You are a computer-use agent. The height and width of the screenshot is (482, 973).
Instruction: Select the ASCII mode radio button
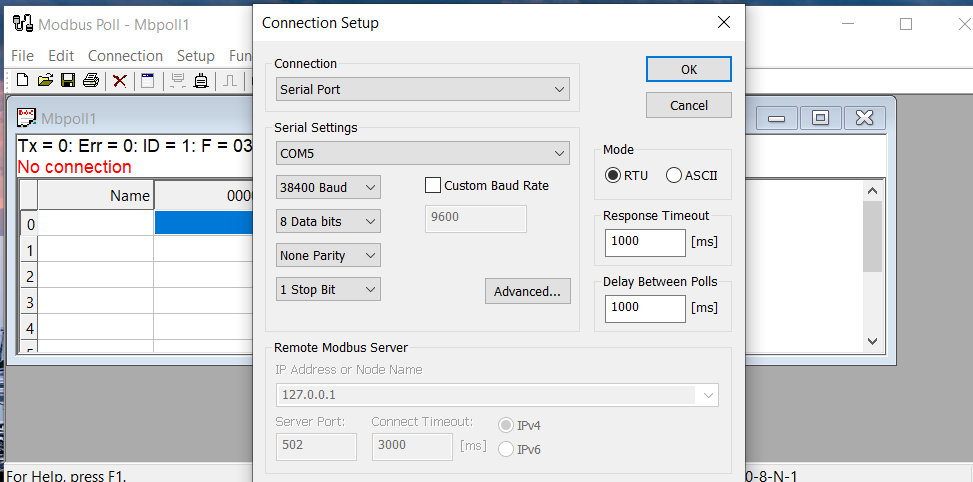[x=674, y=175]
